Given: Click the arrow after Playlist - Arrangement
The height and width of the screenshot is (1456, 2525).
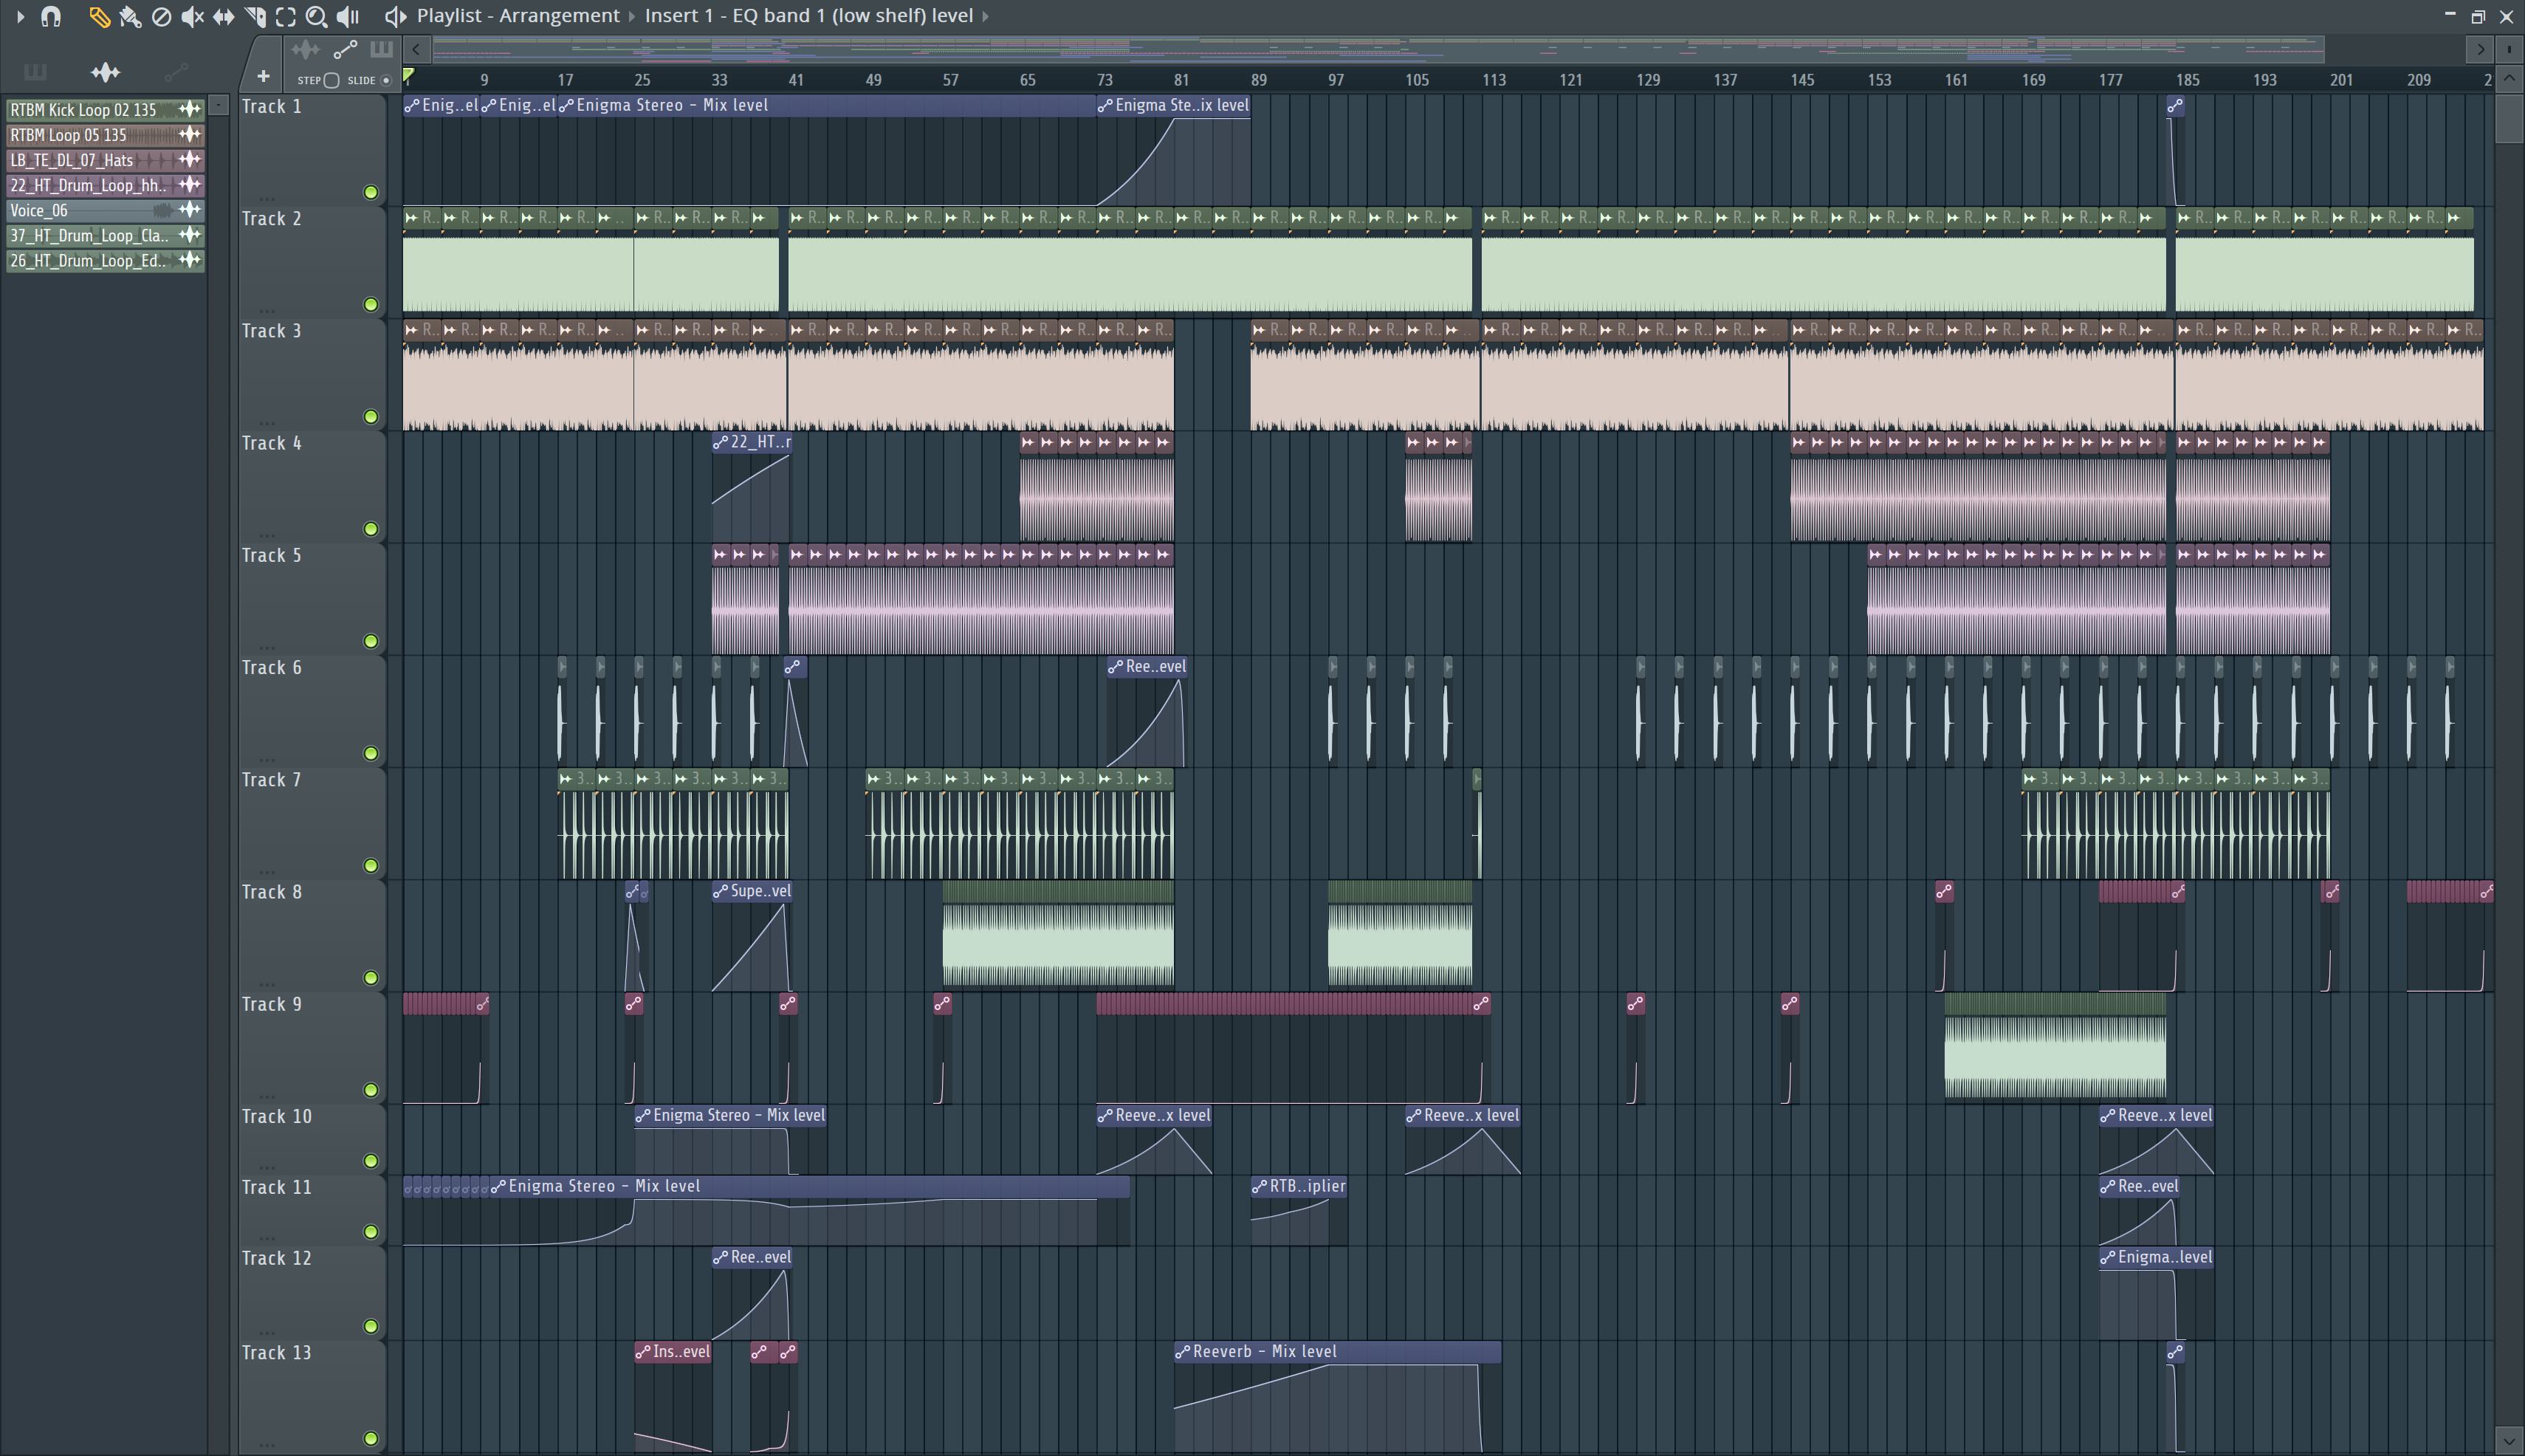Looking at the screenshot, I should point(632,16).
